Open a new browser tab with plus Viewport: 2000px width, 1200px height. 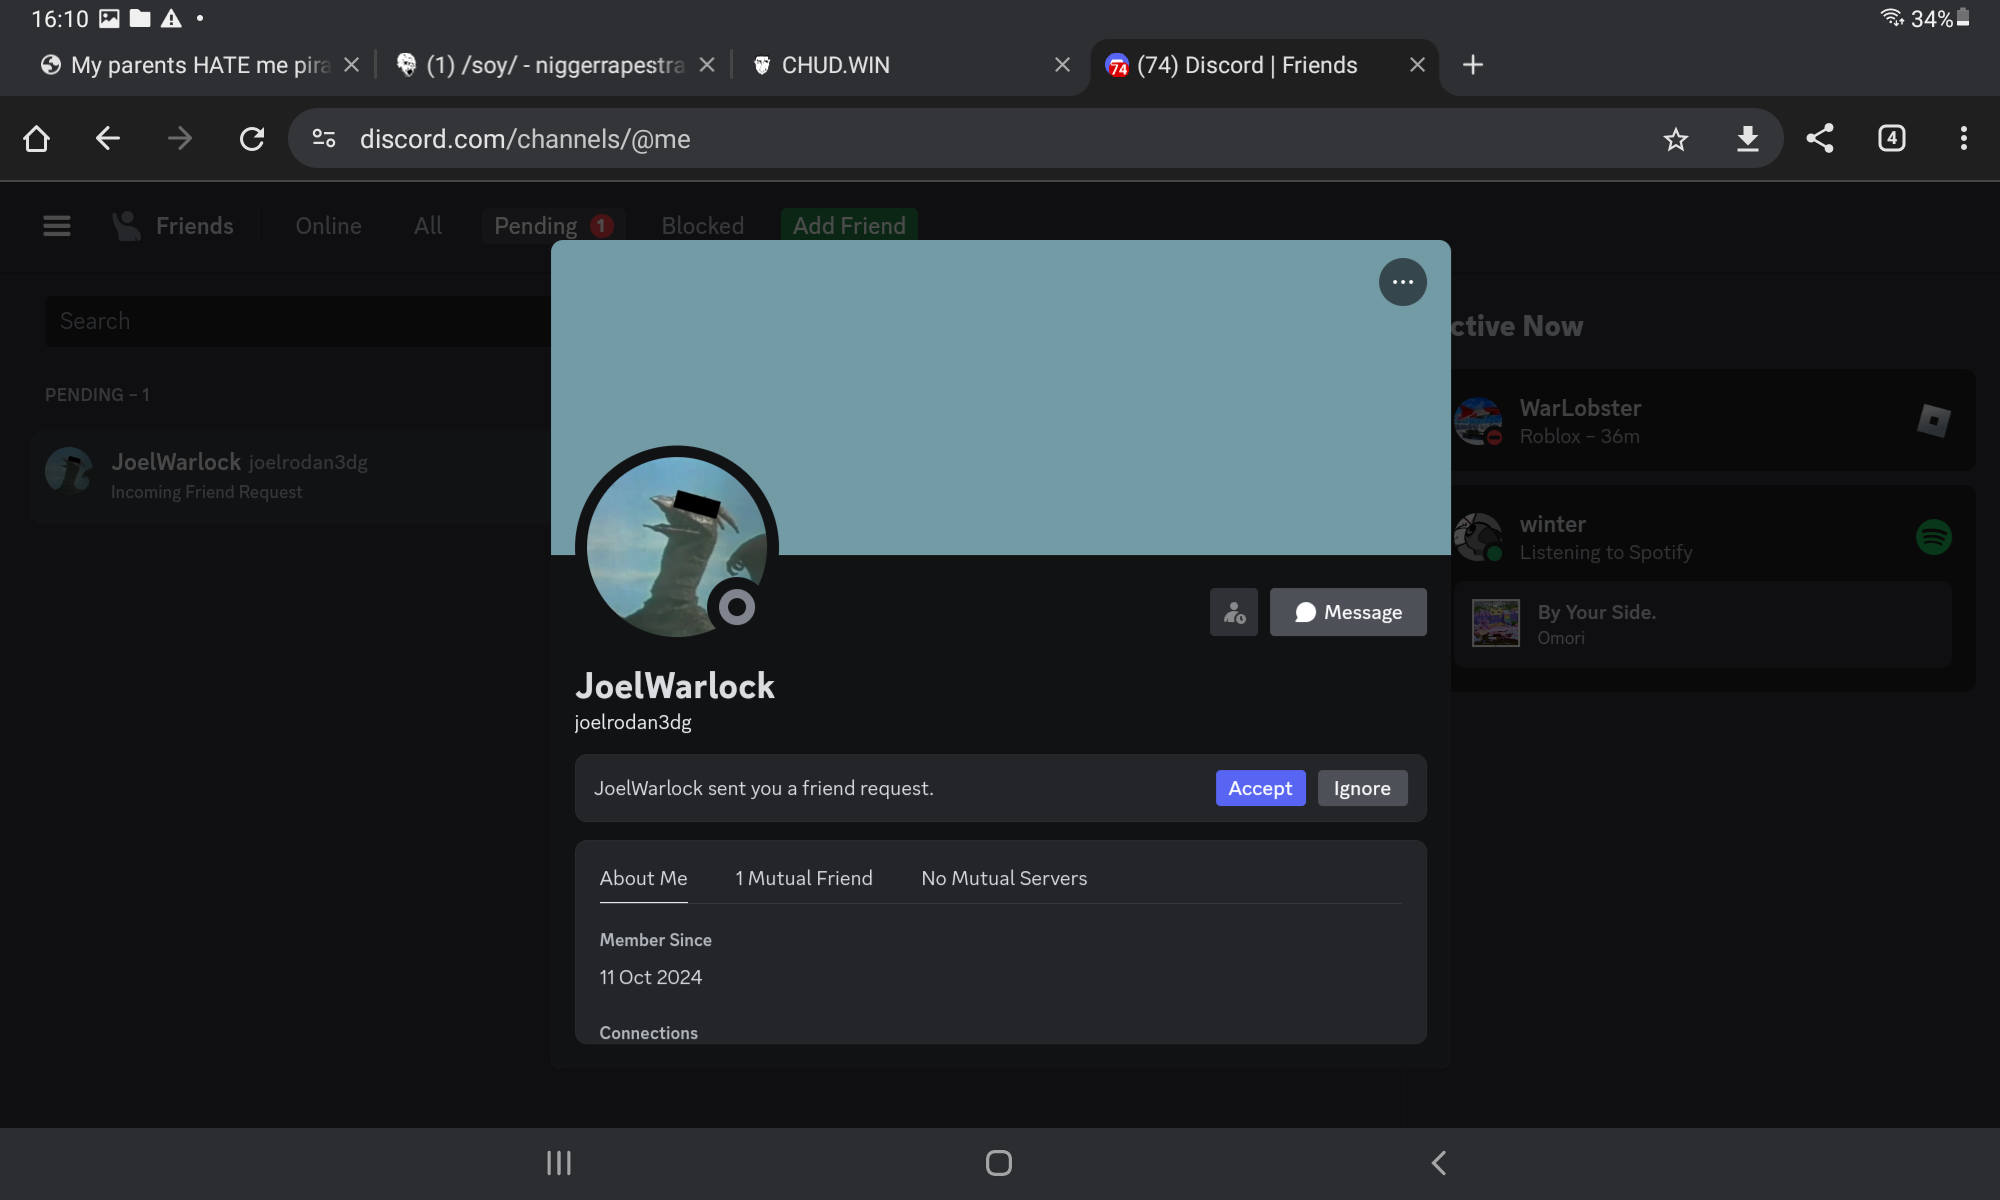(1473, 65)
